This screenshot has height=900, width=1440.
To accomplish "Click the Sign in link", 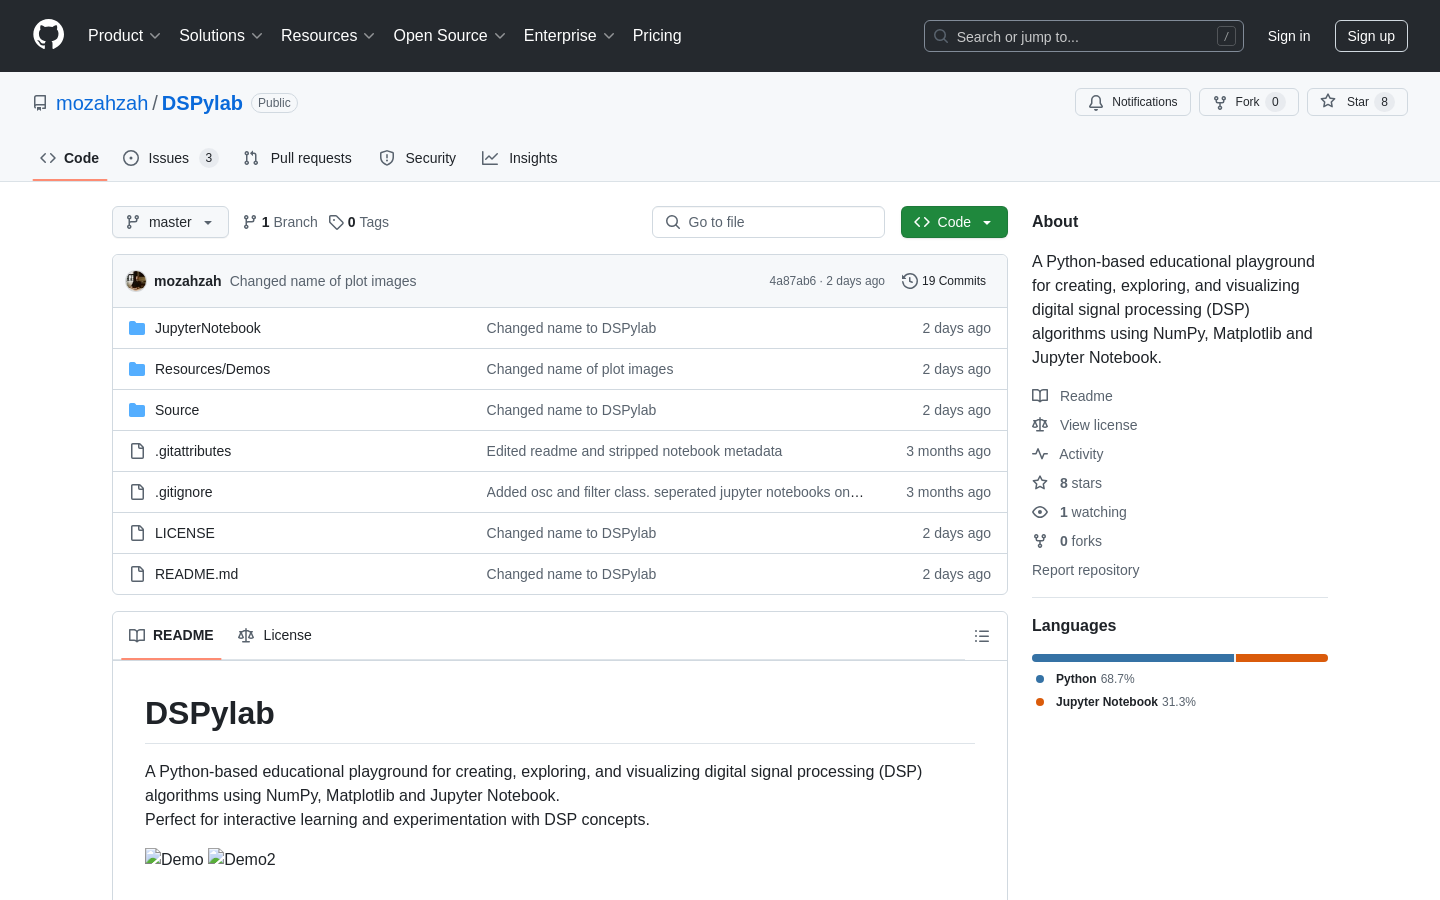I will click(x=1289, y=36).
